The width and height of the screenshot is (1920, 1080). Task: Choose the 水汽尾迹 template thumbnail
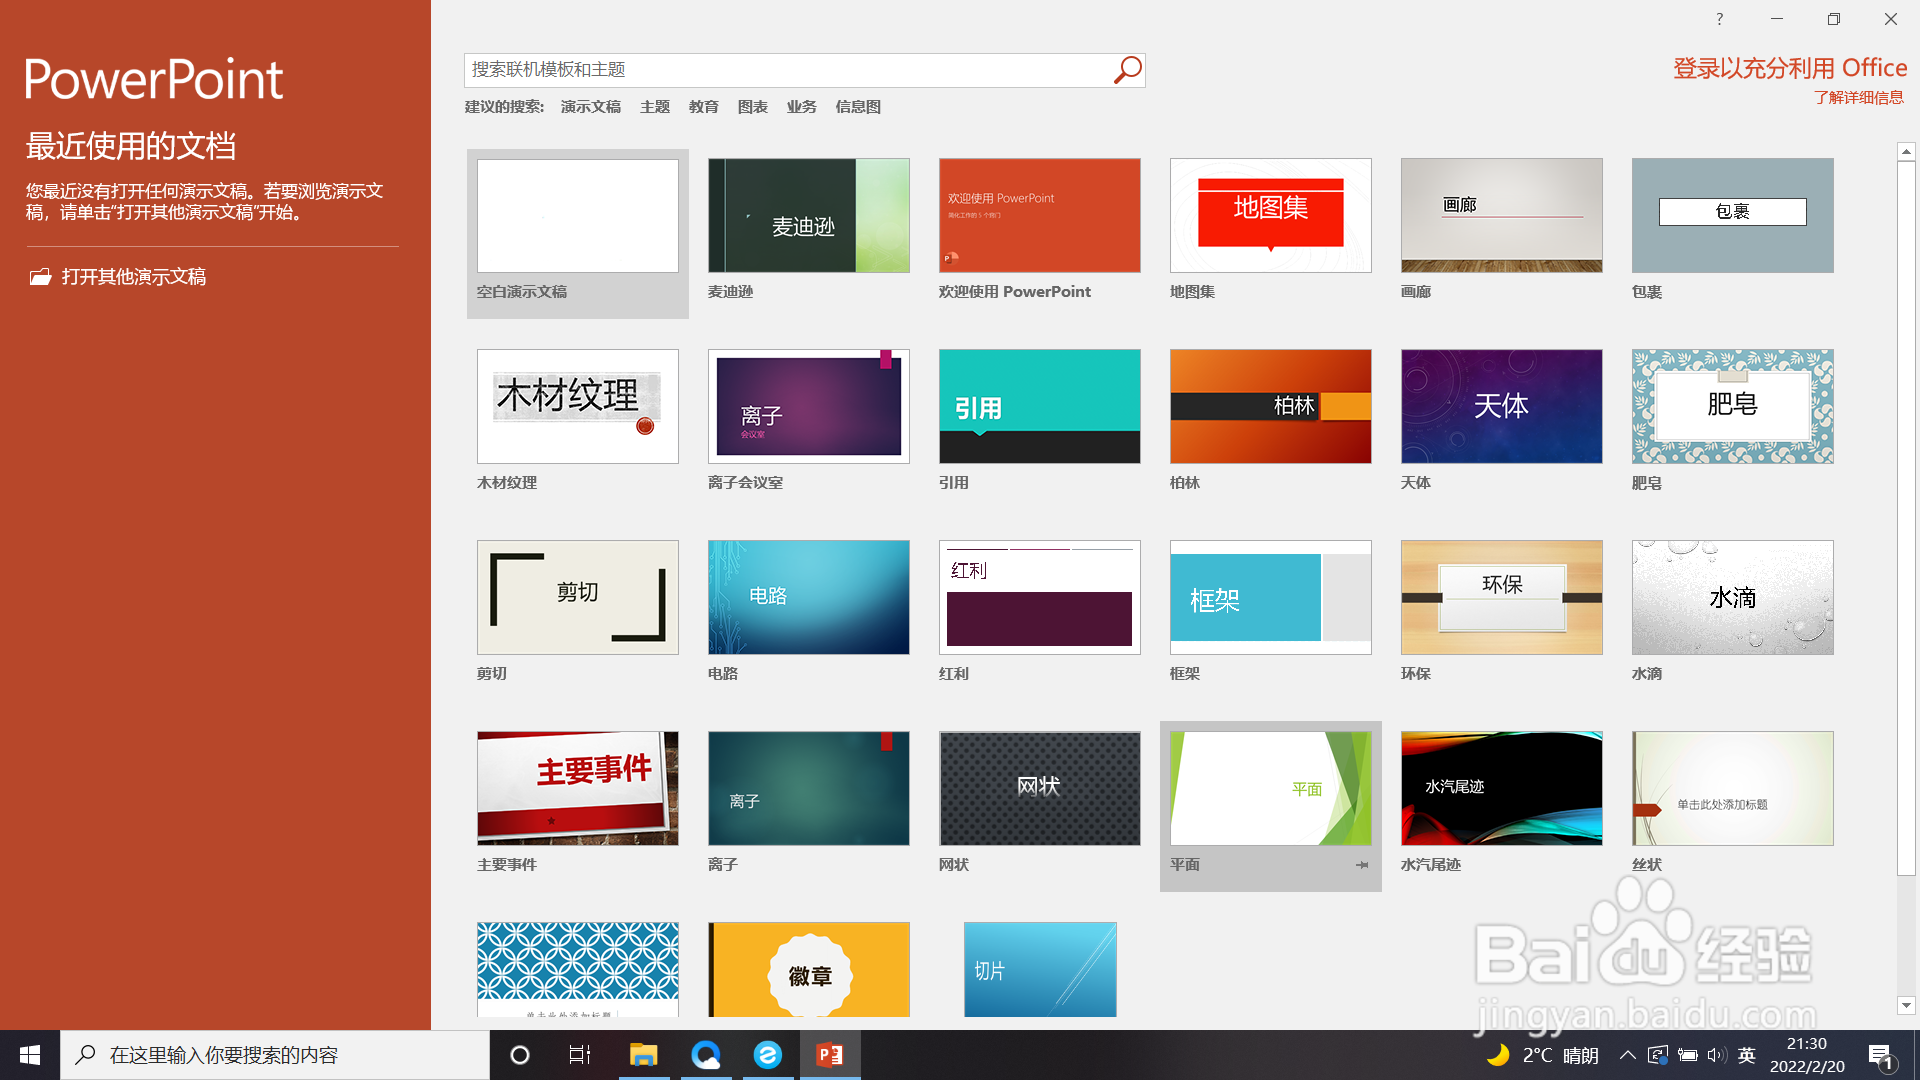point(1502,789)
